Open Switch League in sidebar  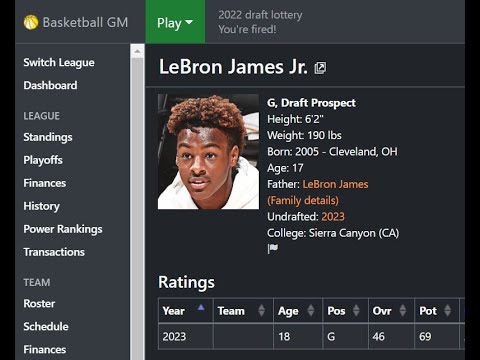pyautogui.click(x=59, y=63)
